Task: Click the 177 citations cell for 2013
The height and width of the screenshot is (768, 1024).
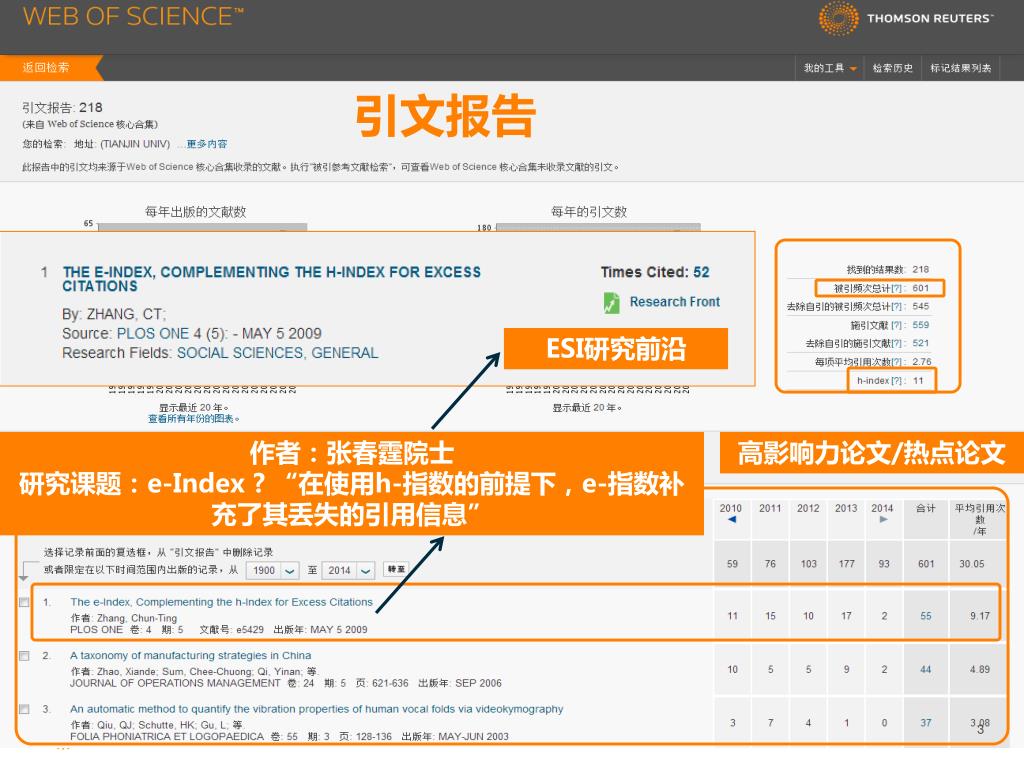Action: (846, 564)
